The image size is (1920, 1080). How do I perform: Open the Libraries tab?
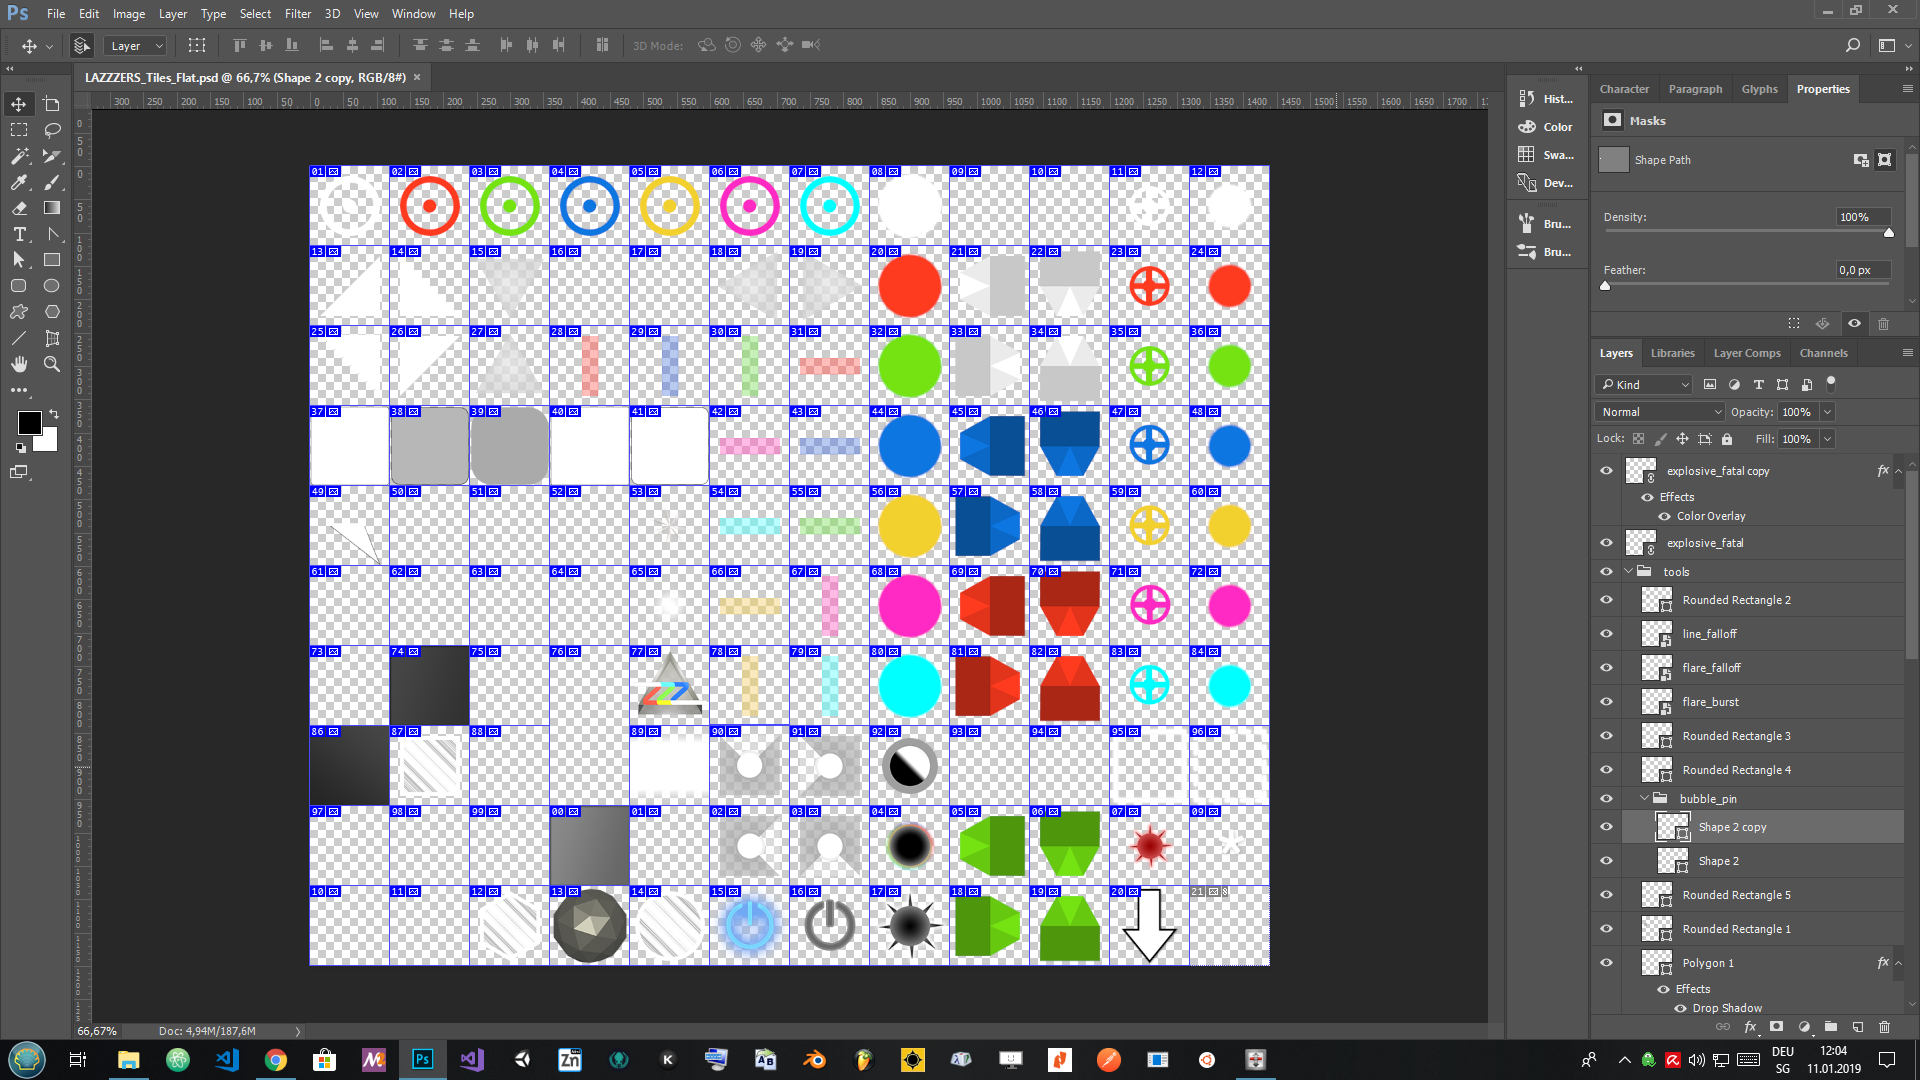point(1672,353)
